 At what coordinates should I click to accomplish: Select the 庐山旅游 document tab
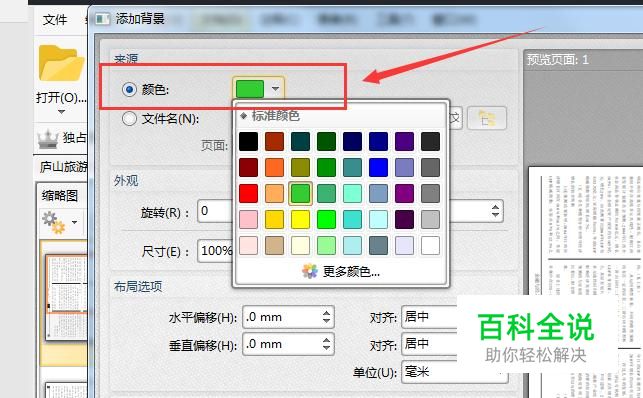[x=63, y=167]
